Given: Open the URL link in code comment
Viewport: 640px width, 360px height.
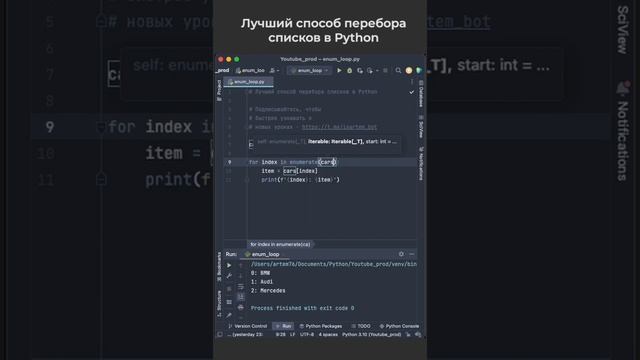Looking at the screenshot, I should 339,127.
